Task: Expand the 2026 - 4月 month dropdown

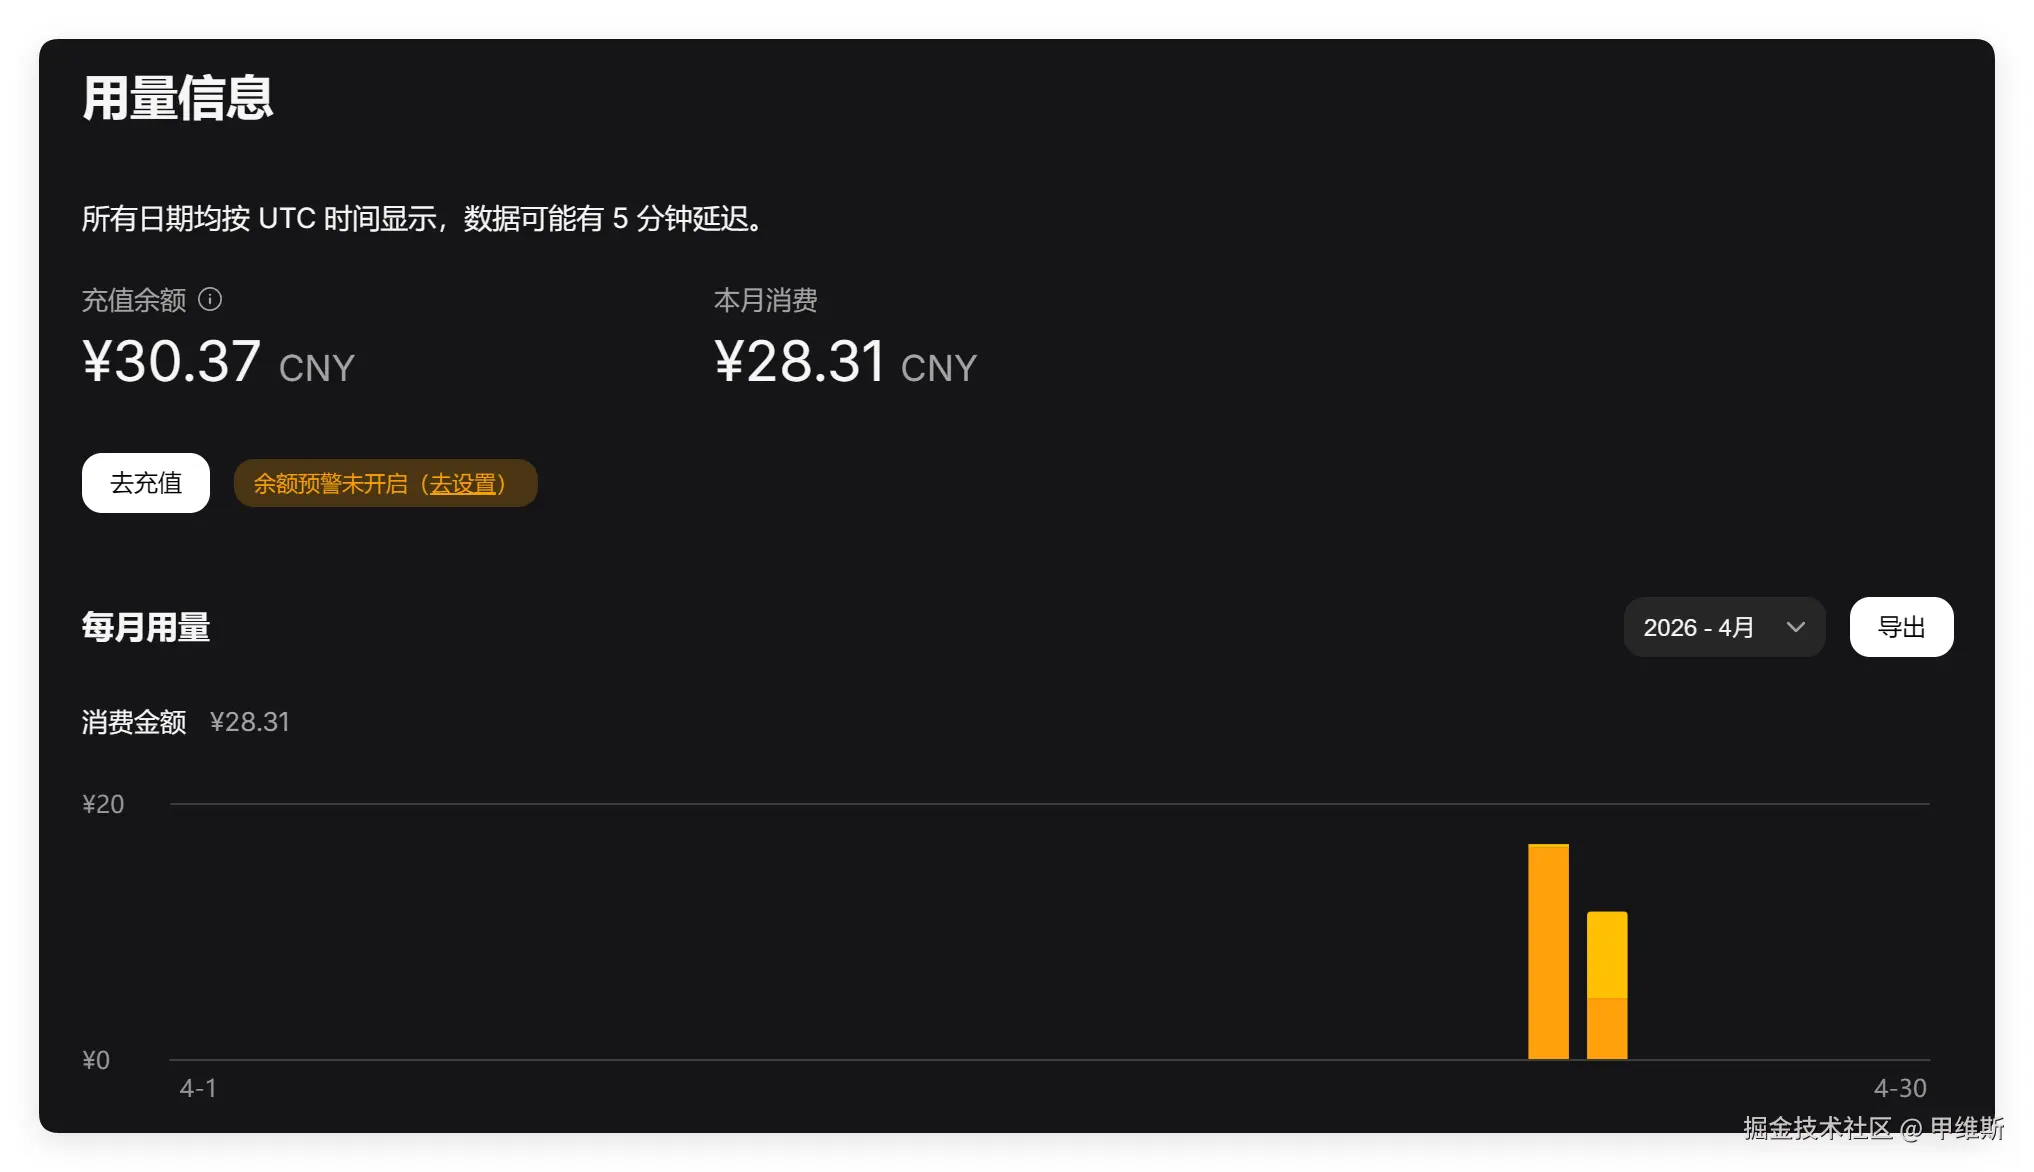Action: point(1724,627)
